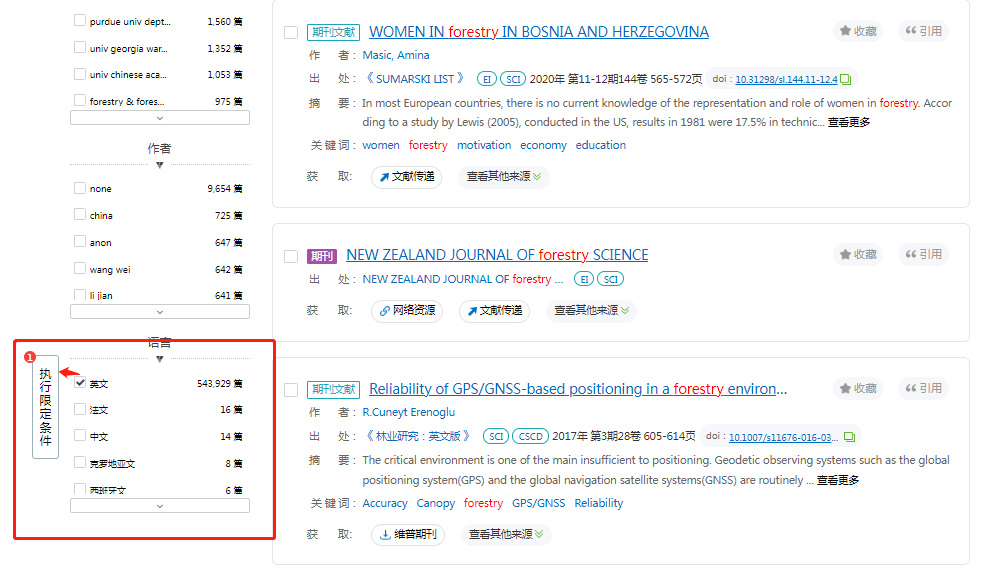Image resolution: width=993 pixels, height=570 pixels.
Task: Expand 查看其他来源 on the first result
Action: click(x=505, y=177)
